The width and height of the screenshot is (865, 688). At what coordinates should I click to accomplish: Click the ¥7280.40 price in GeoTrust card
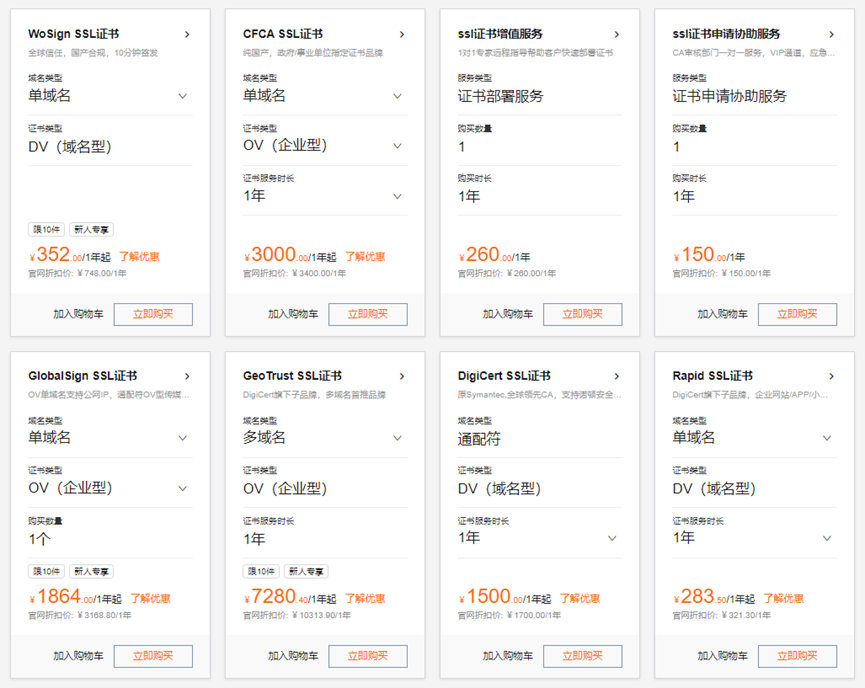tap(276, 597)
